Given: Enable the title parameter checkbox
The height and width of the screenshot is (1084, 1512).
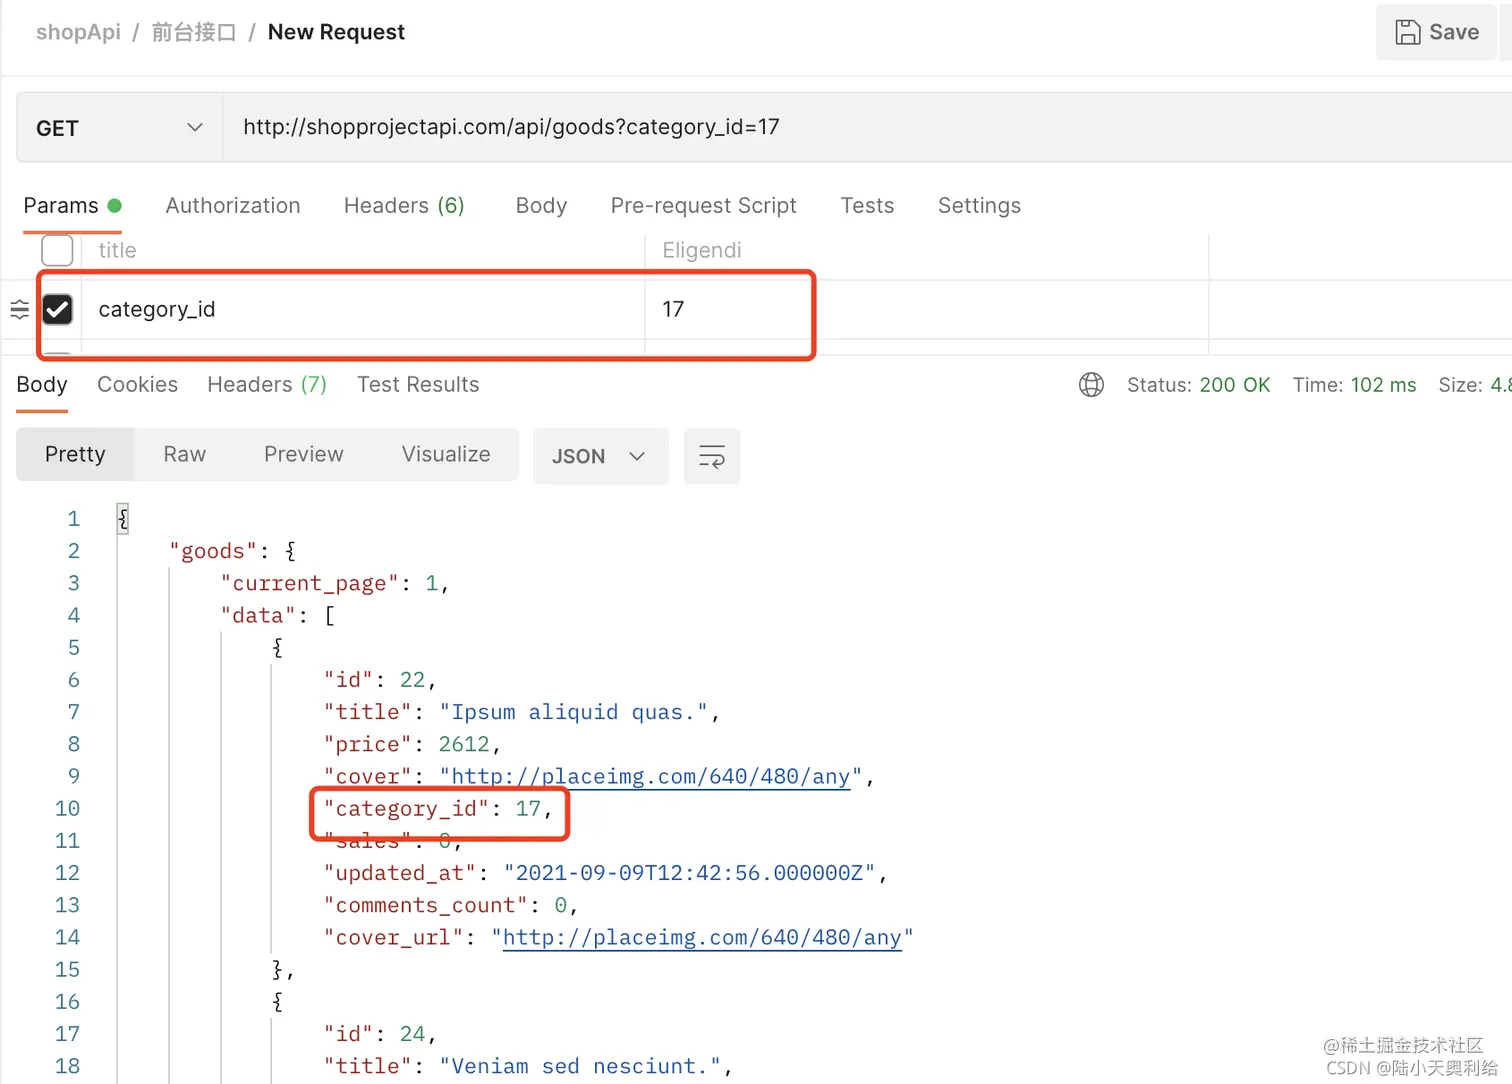Looking at the screenshot, I should click(57, 250).
